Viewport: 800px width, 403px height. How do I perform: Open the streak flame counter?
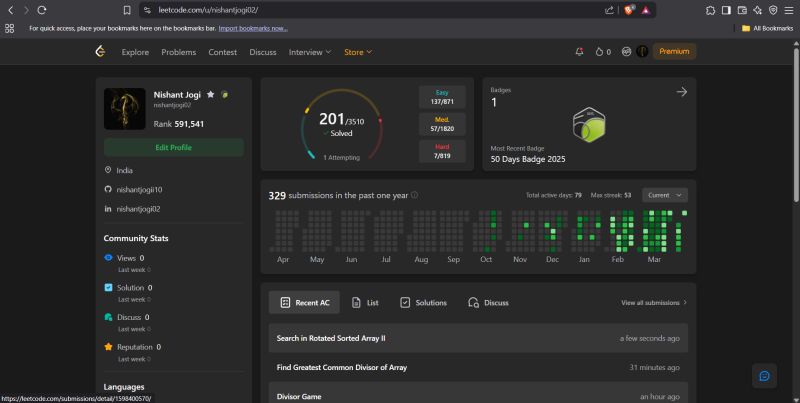pos(603,52)
